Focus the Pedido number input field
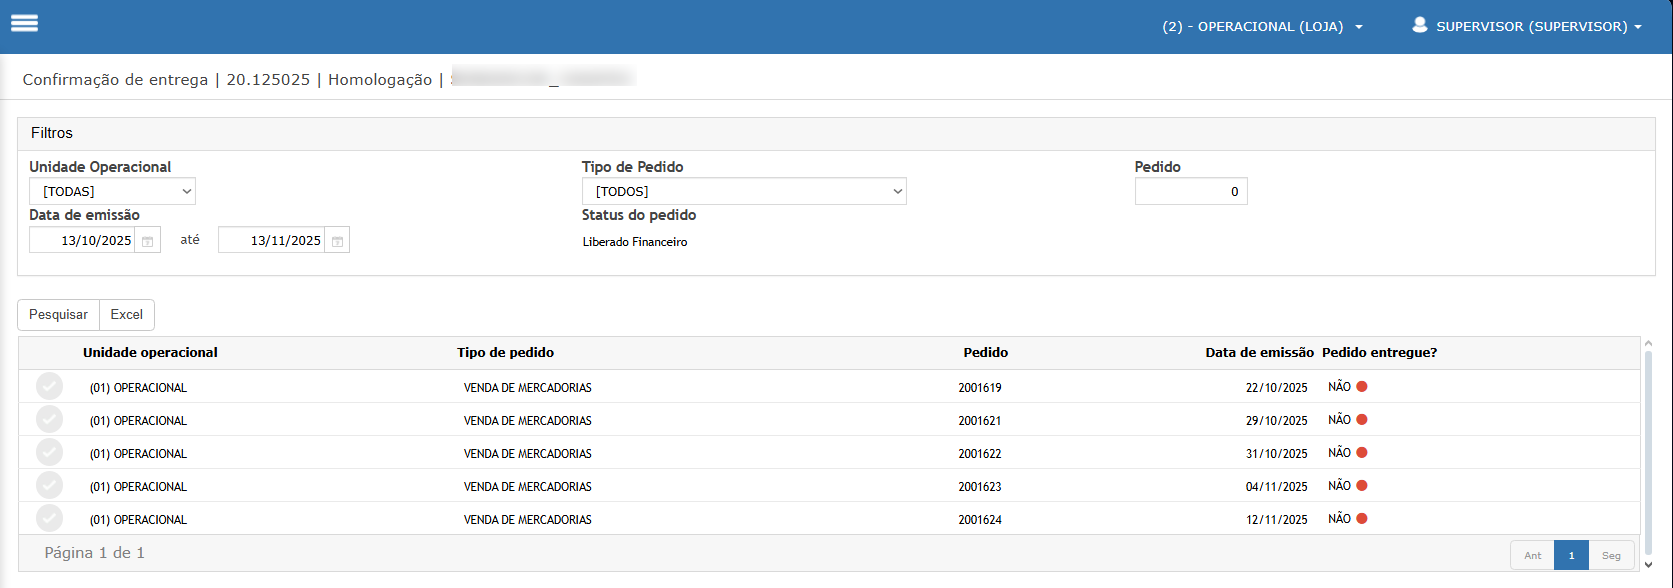 click(1190, 191)
